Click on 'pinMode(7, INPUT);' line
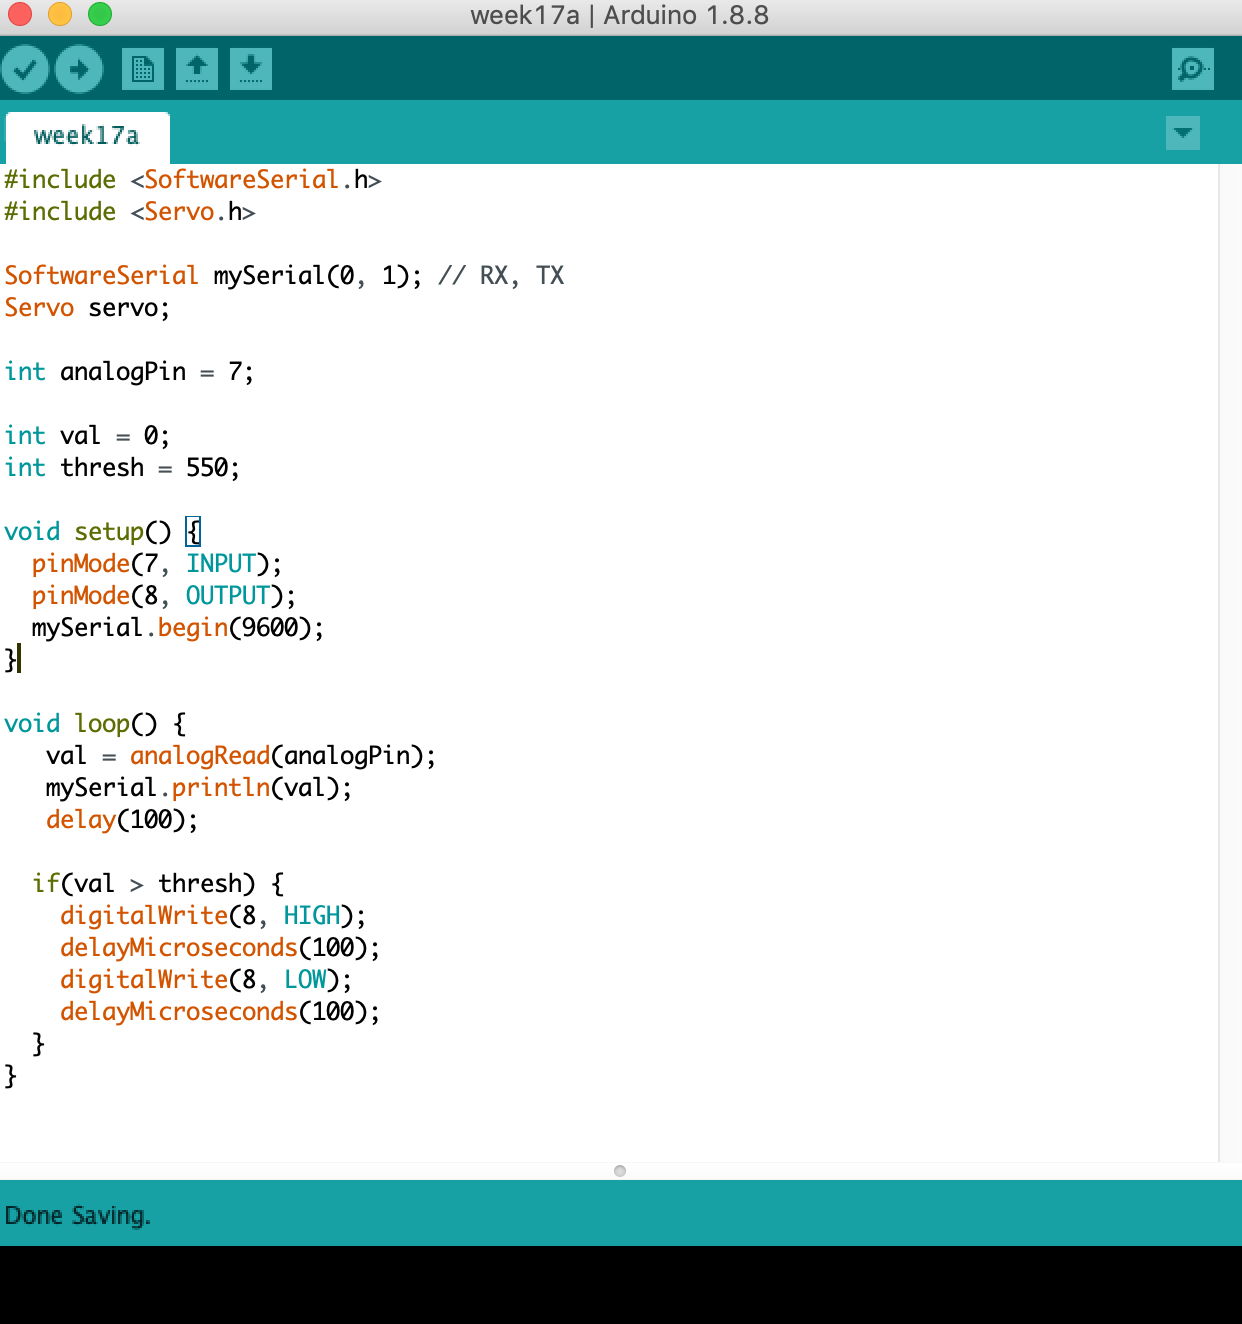The width and height of the screenshot is (1242, 1324). coord(157,564)
